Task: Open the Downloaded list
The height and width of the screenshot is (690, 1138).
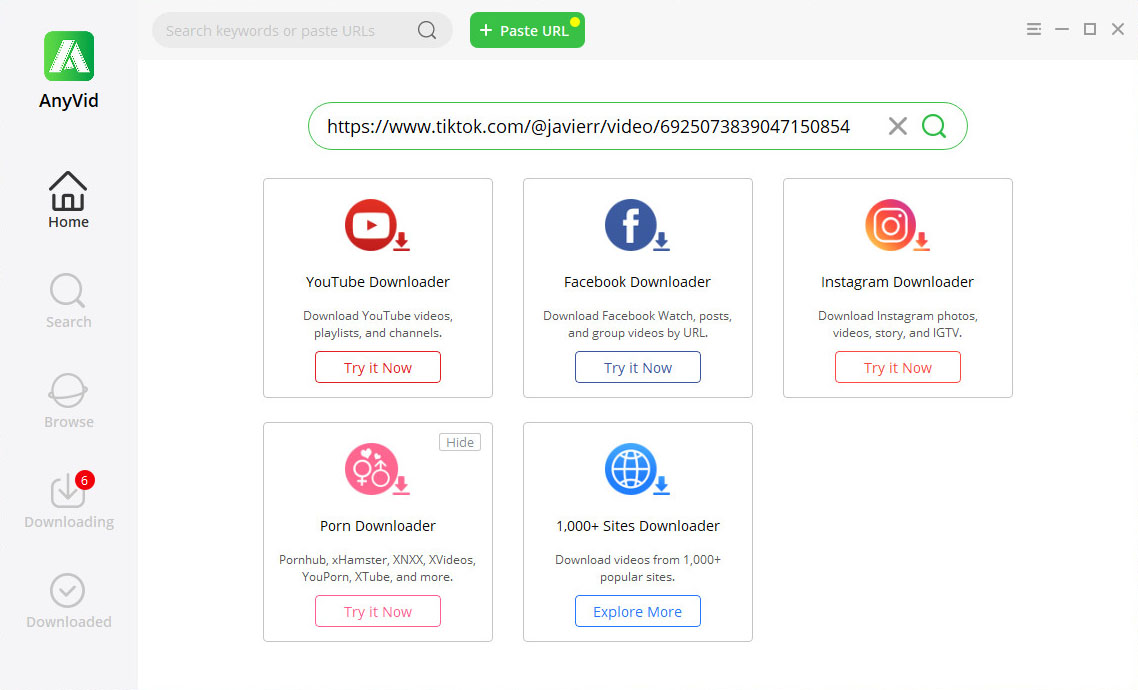Action: coord(68,601)
